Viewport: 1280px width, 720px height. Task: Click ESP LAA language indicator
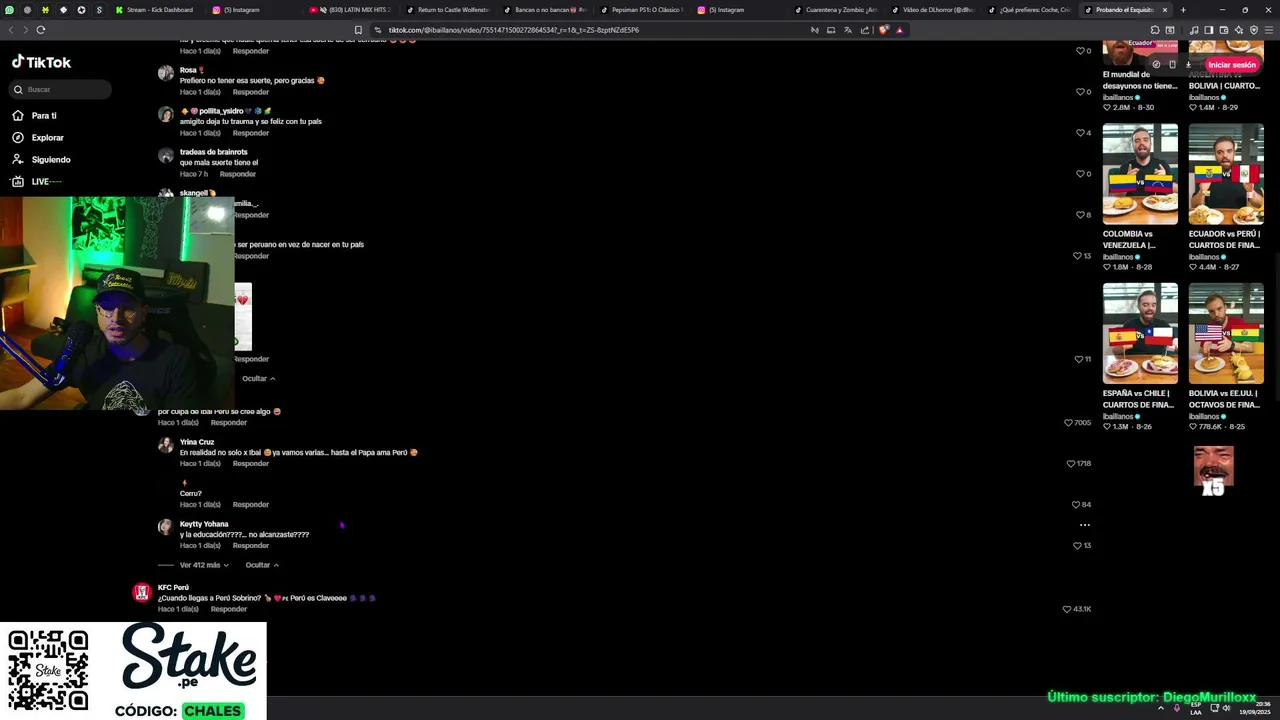coord(1196,708)
